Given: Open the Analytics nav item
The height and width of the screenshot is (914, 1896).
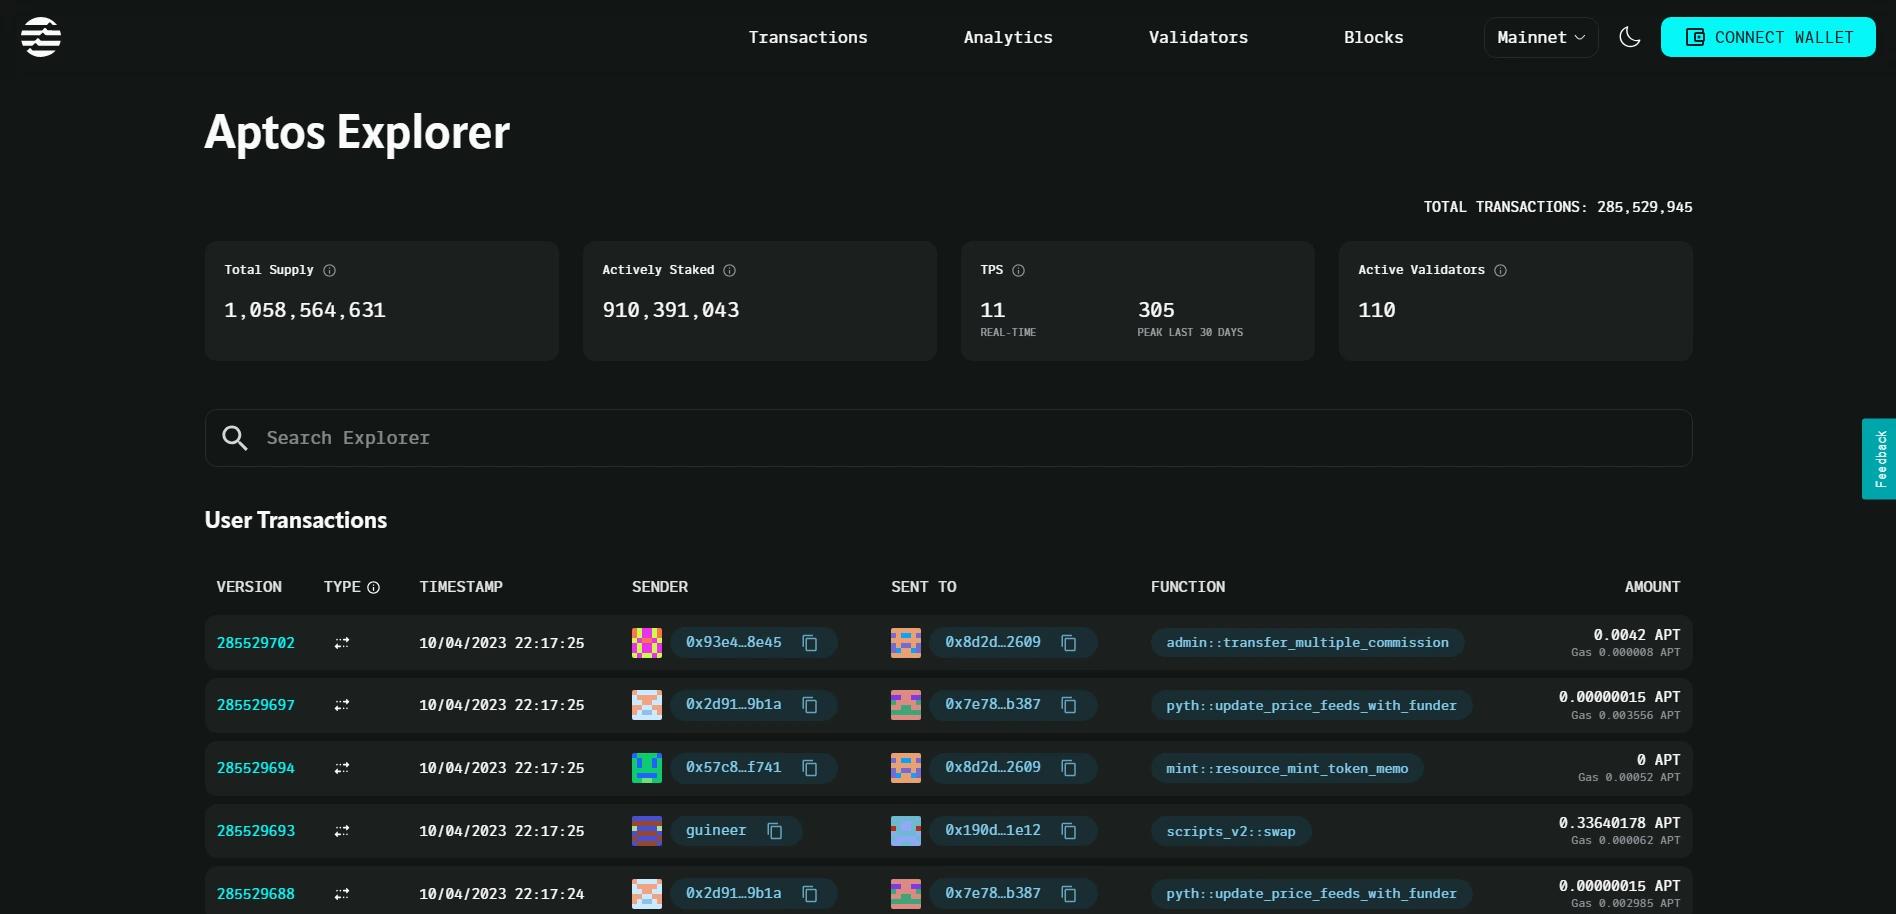Looking at the screenshot, I should pyautogui.click(x=1008, y=37).
